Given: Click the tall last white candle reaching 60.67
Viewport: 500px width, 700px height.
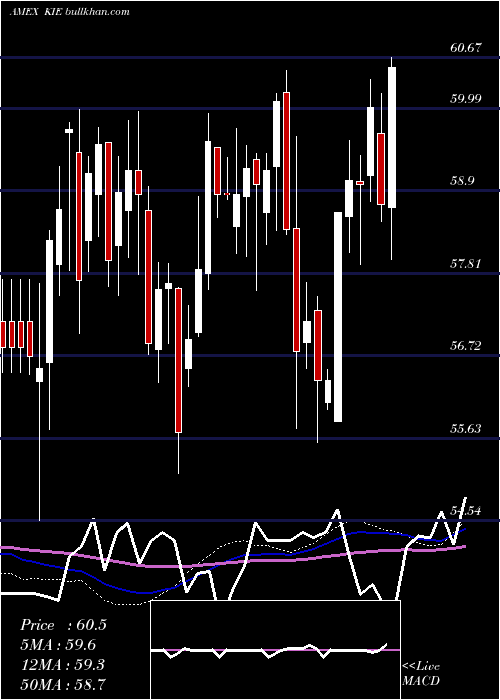Looking at the screenshot, I should pos(392,138).
